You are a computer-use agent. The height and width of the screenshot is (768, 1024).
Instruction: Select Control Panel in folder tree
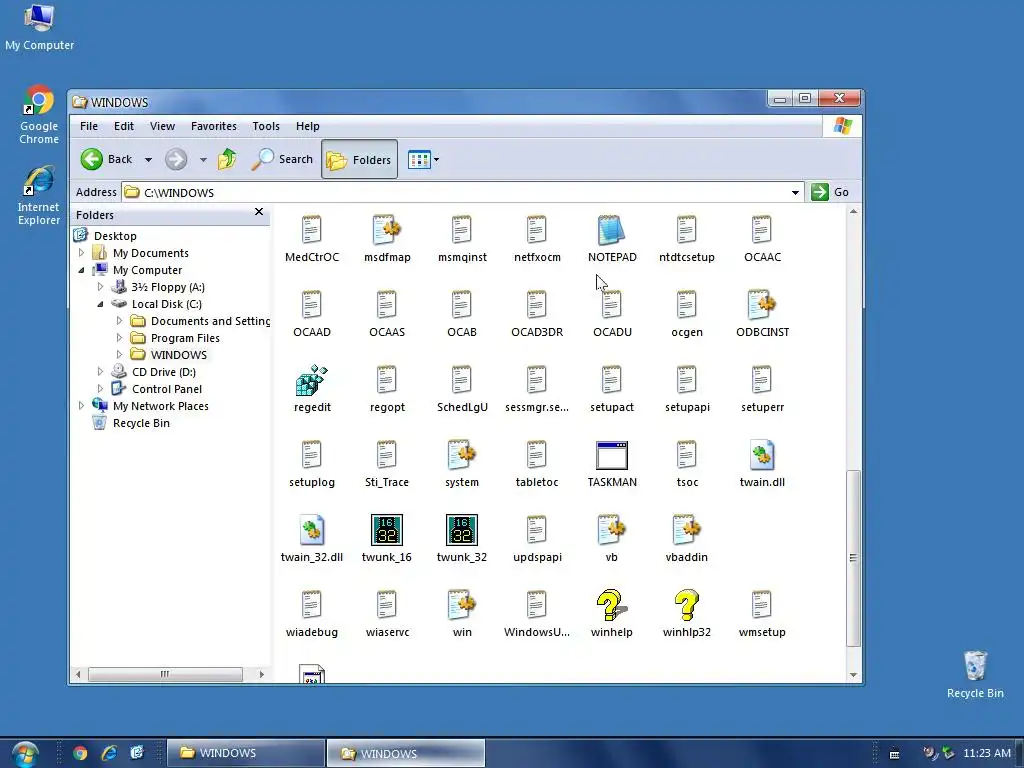(x=167, y=389)
